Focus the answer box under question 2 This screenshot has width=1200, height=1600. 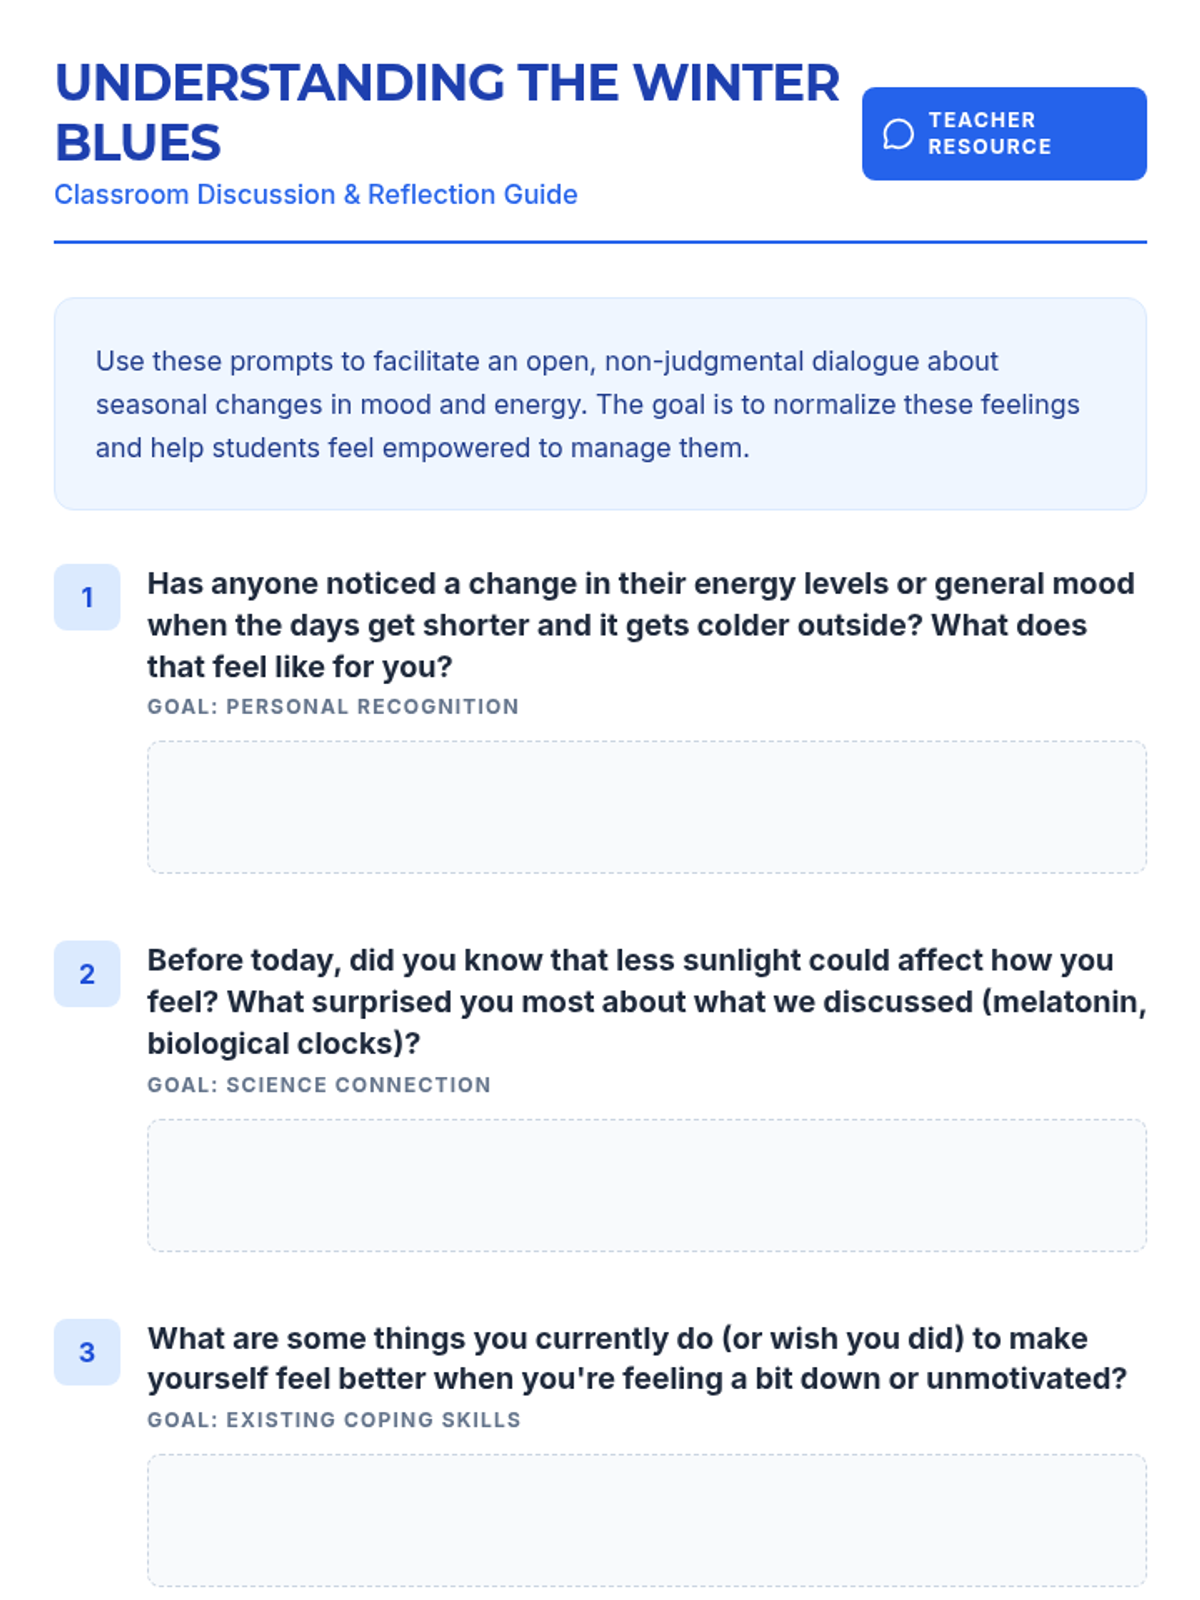[646, 1185]
